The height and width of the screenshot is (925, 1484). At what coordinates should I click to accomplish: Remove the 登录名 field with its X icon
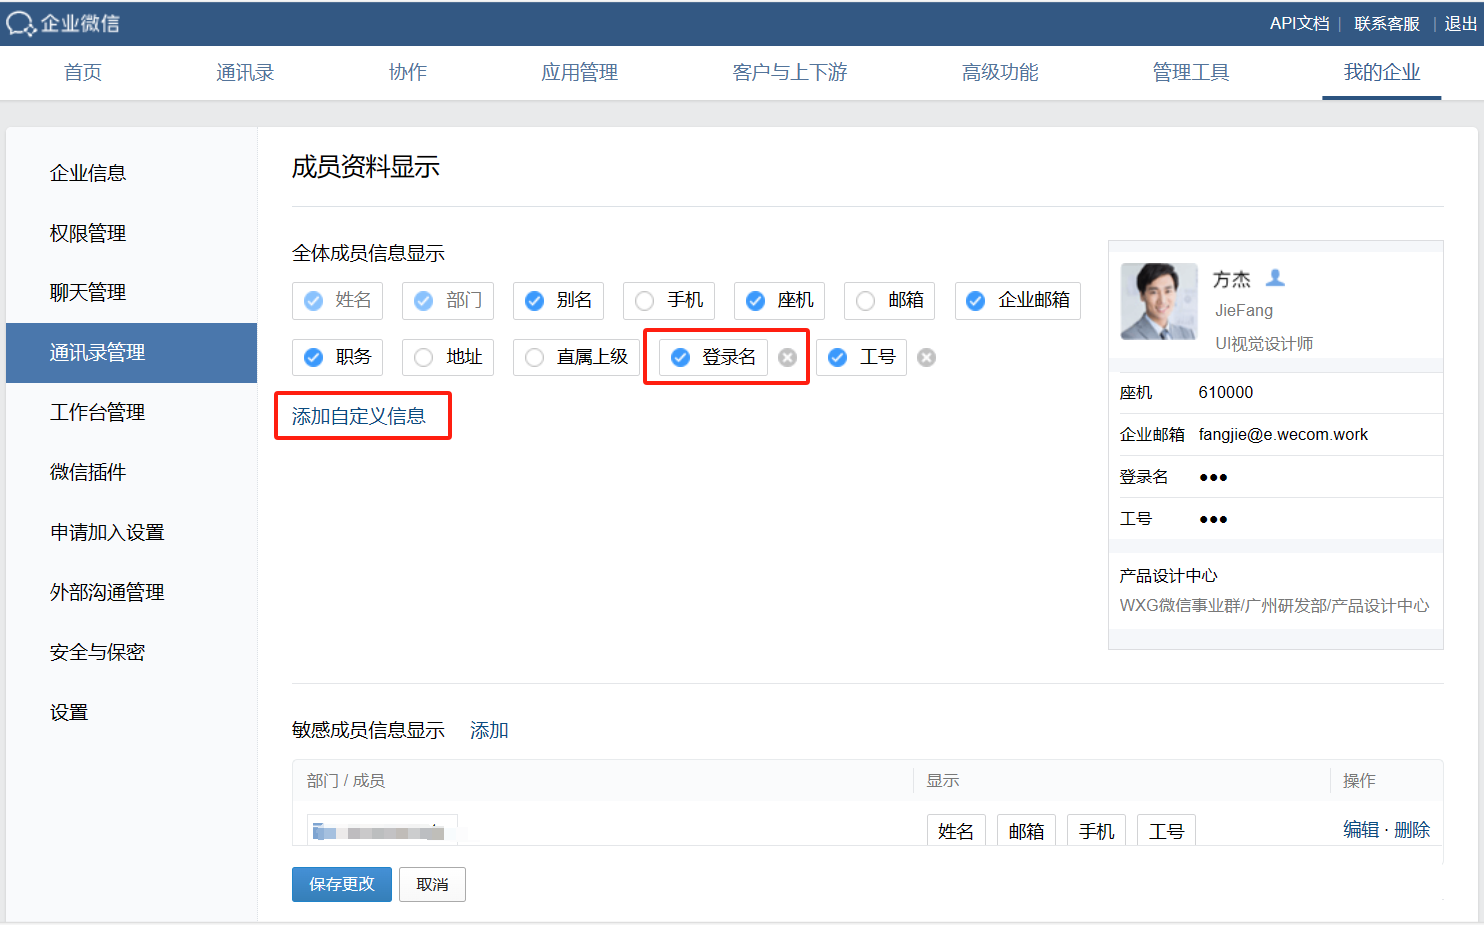point(788,358)
